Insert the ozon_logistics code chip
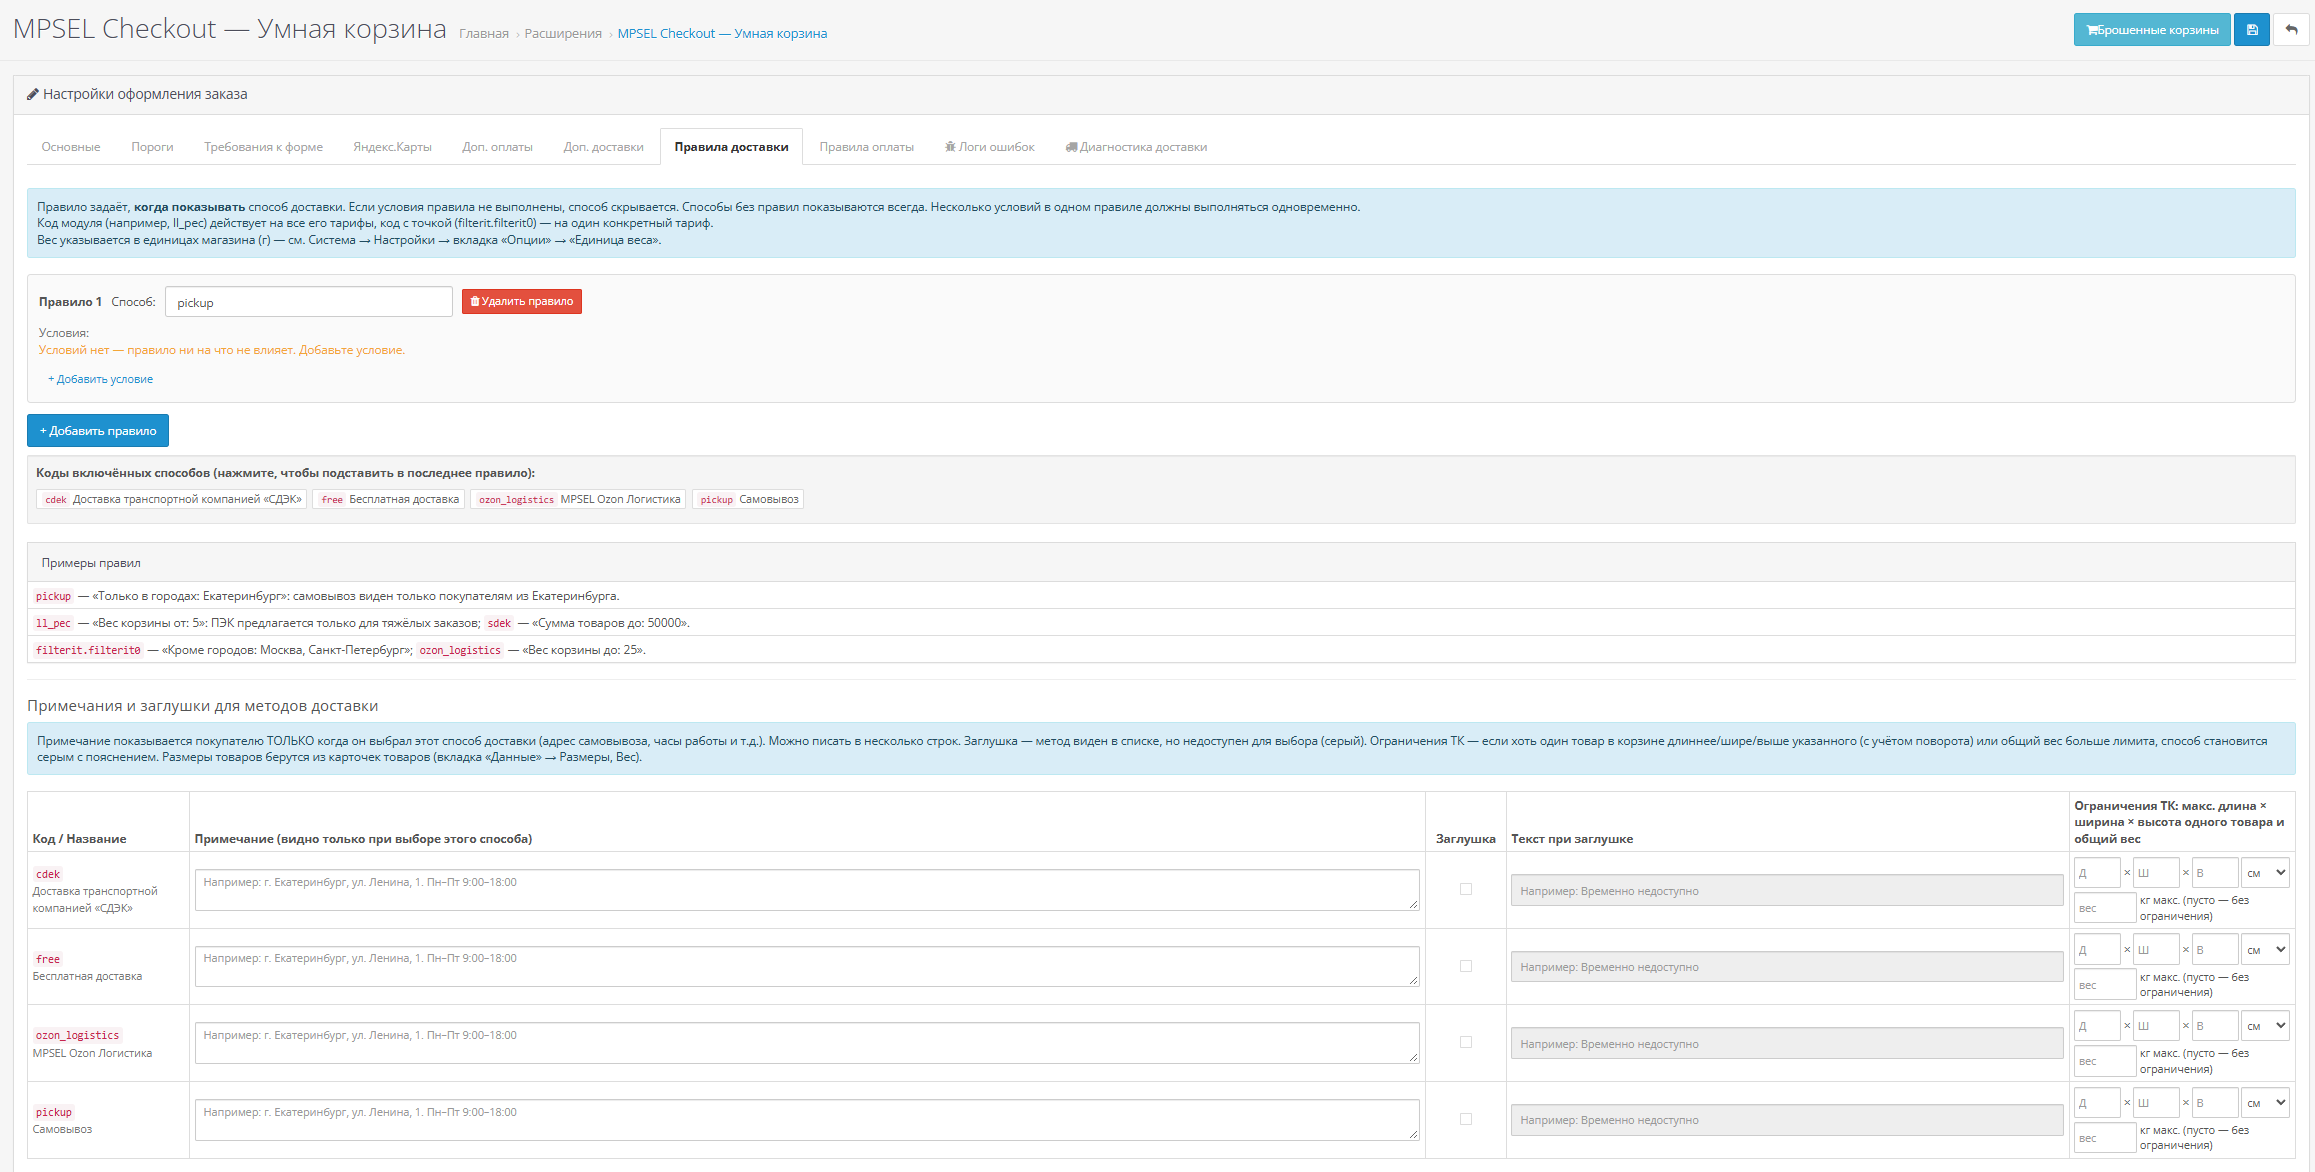2315x1172 pixels. [579, 500]
